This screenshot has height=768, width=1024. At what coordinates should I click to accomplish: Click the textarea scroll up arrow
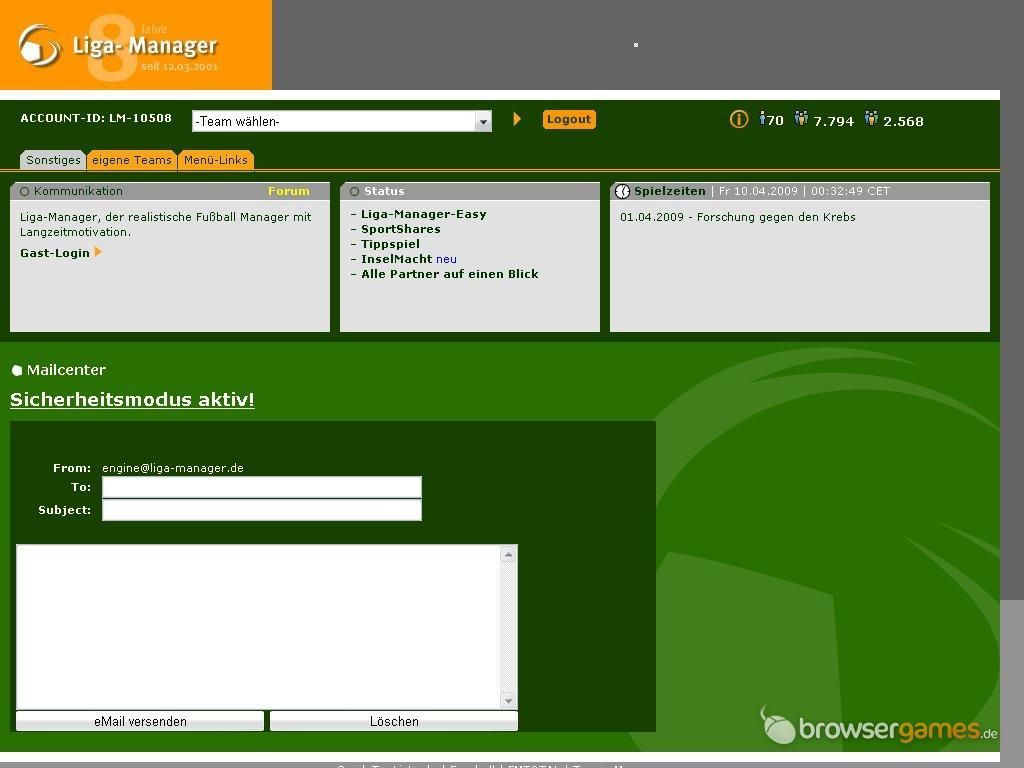(508, 554)
